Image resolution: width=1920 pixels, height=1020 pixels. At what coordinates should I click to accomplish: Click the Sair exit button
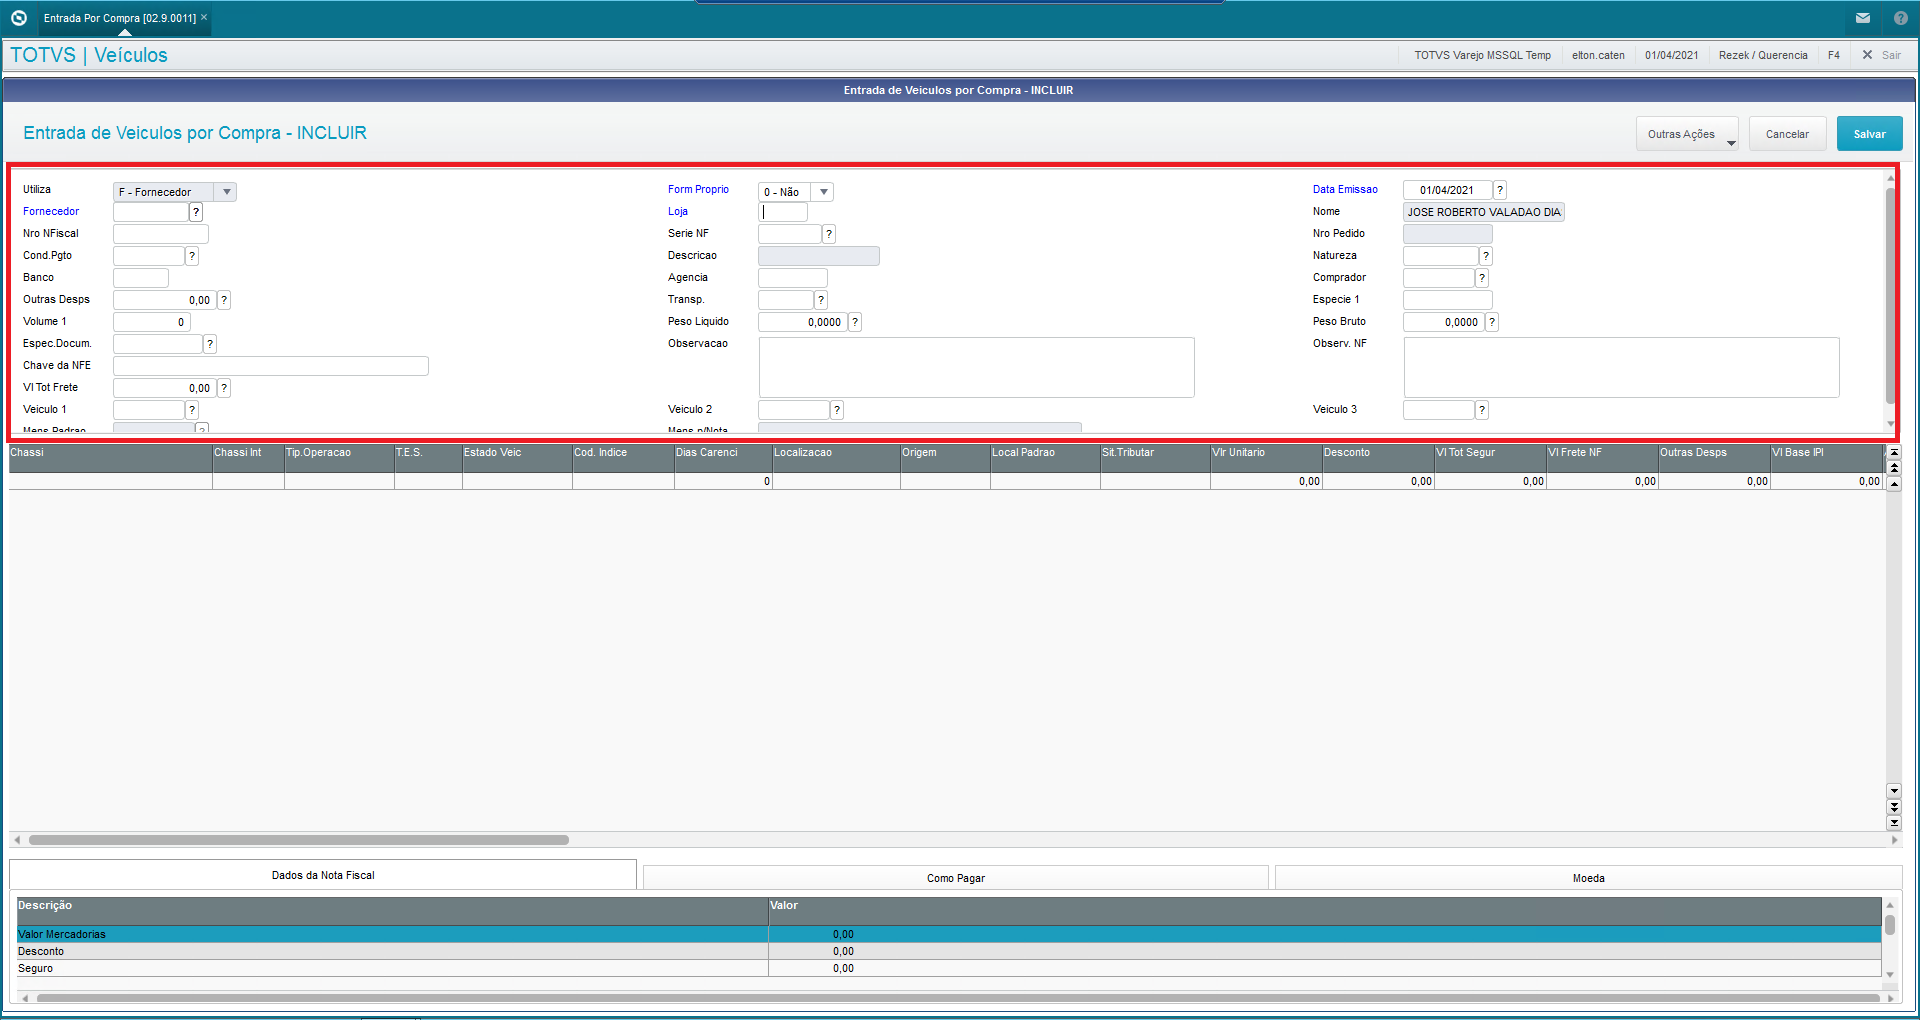click(x=1881, y=55)
